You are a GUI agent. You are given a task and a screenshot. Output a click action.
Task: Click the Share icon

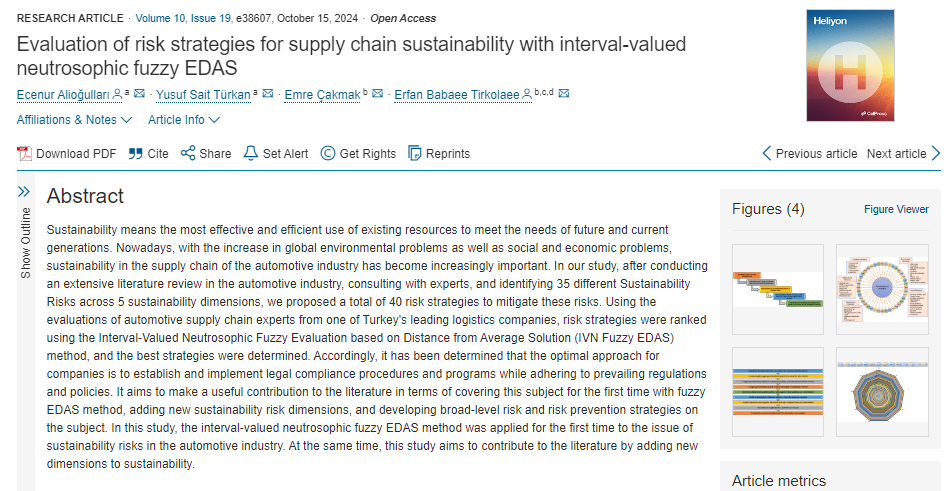click(187, 153)
